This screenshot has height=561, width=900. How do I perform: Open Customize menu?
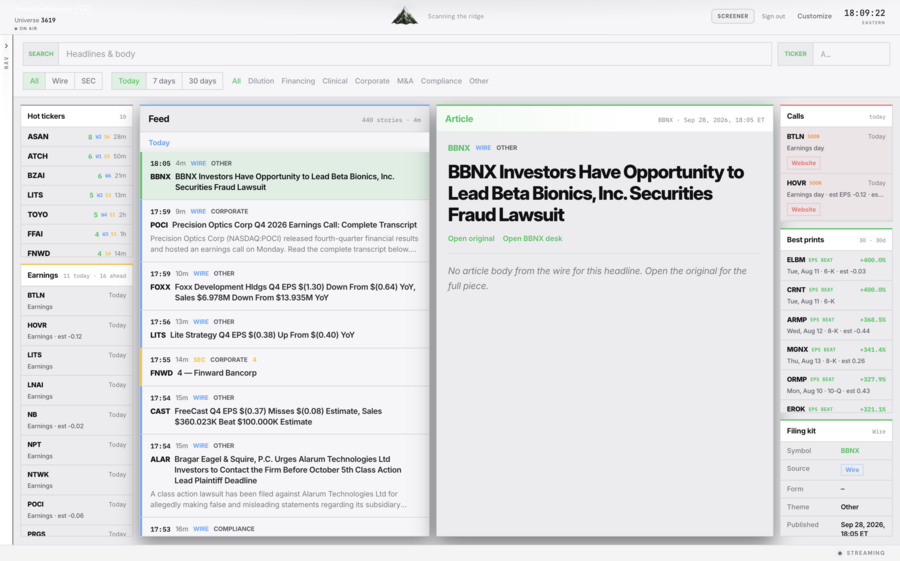pos(814,16)
